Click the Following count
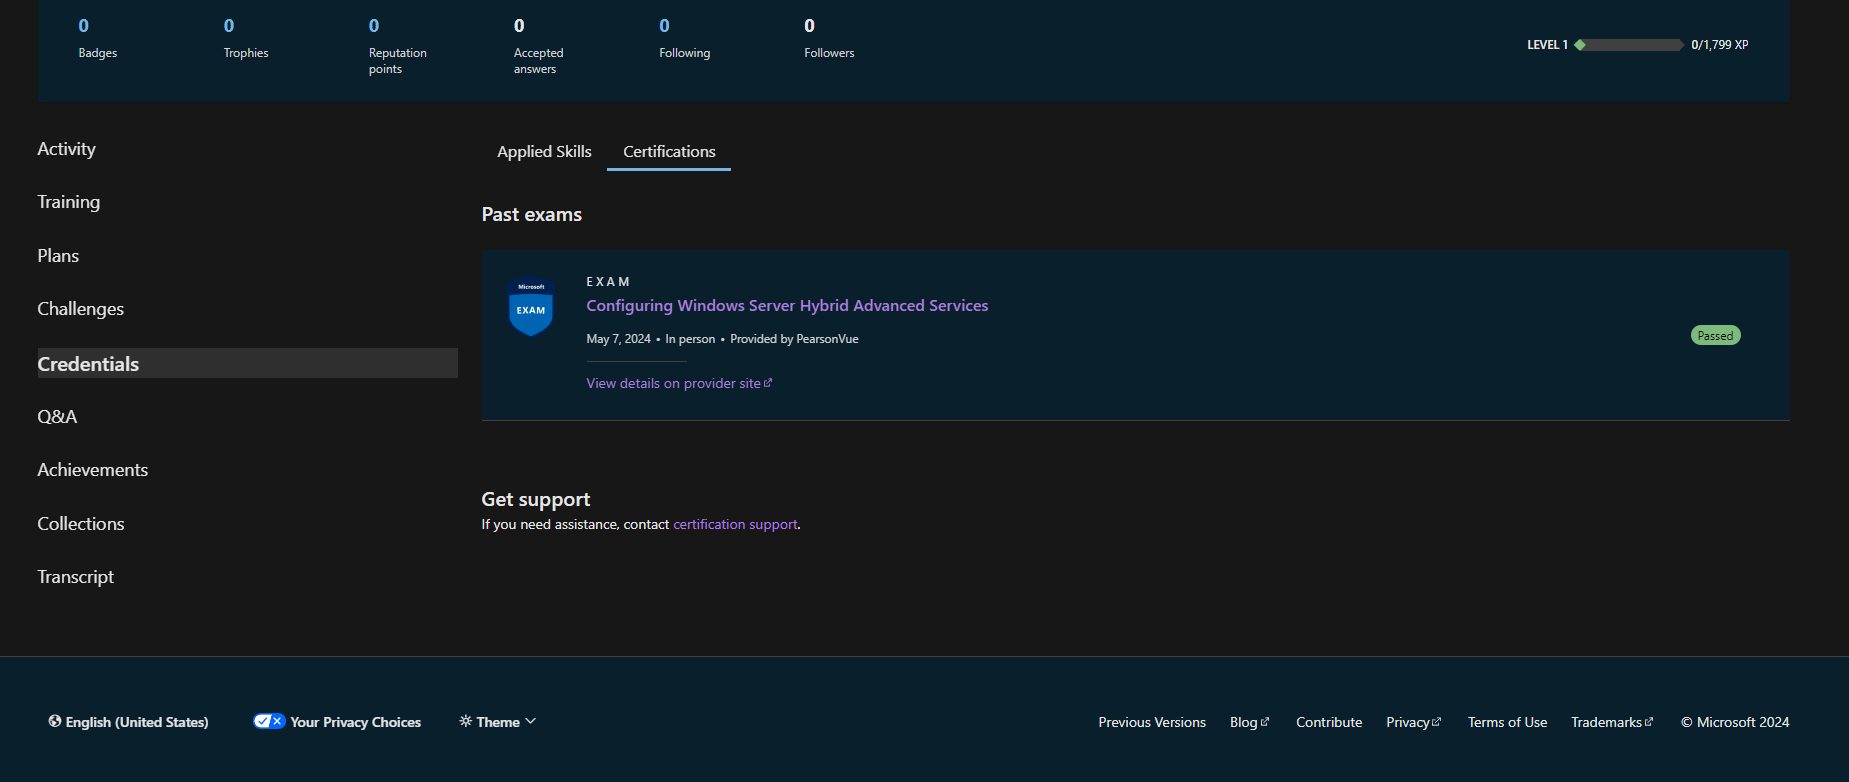 point(664,26)
